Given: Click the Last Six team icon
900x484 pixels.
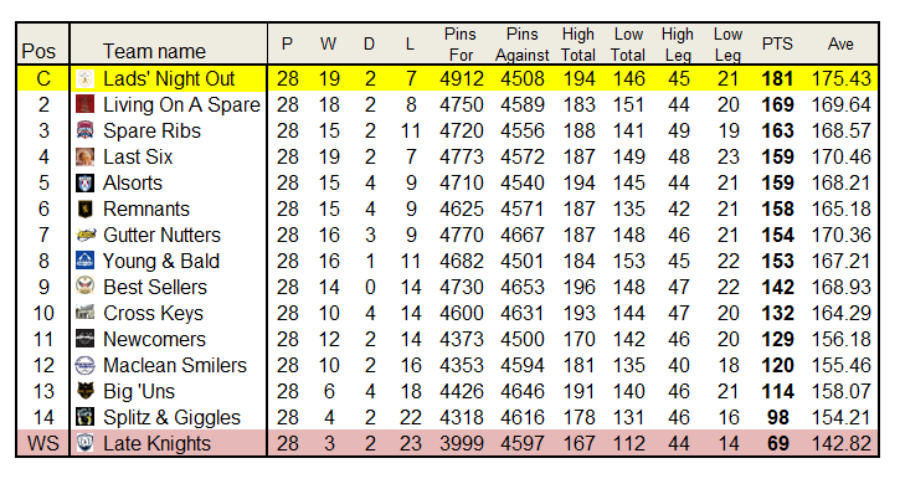Looking at the screenshot, I should (85, 157).
